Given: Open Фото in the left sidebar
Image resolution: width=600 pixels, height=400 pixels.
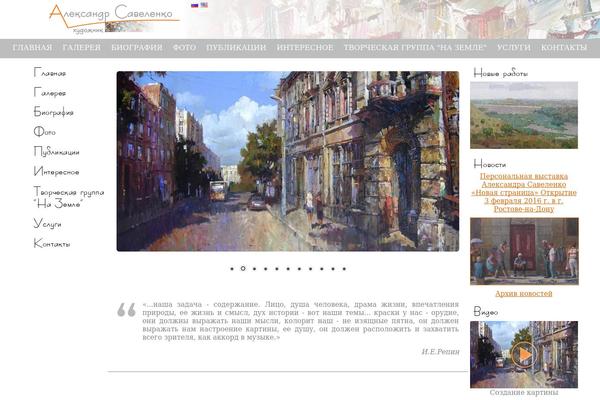Looking at the screenshot, I should 45,132.
